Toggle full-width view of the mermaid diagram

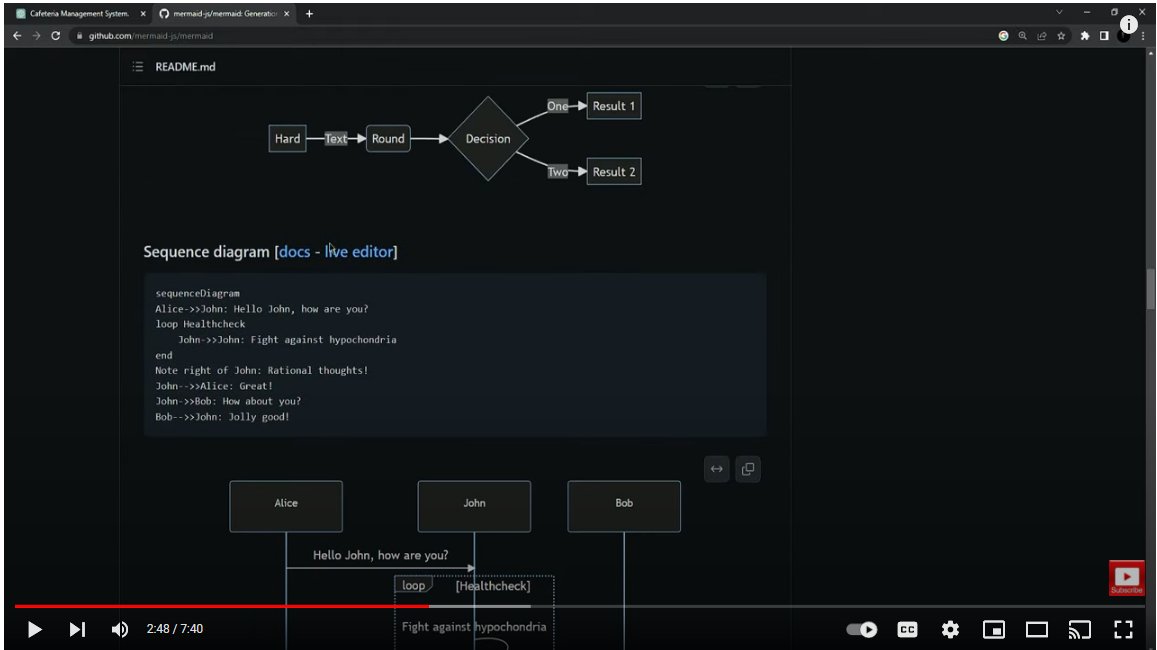[x=716, y=469]
